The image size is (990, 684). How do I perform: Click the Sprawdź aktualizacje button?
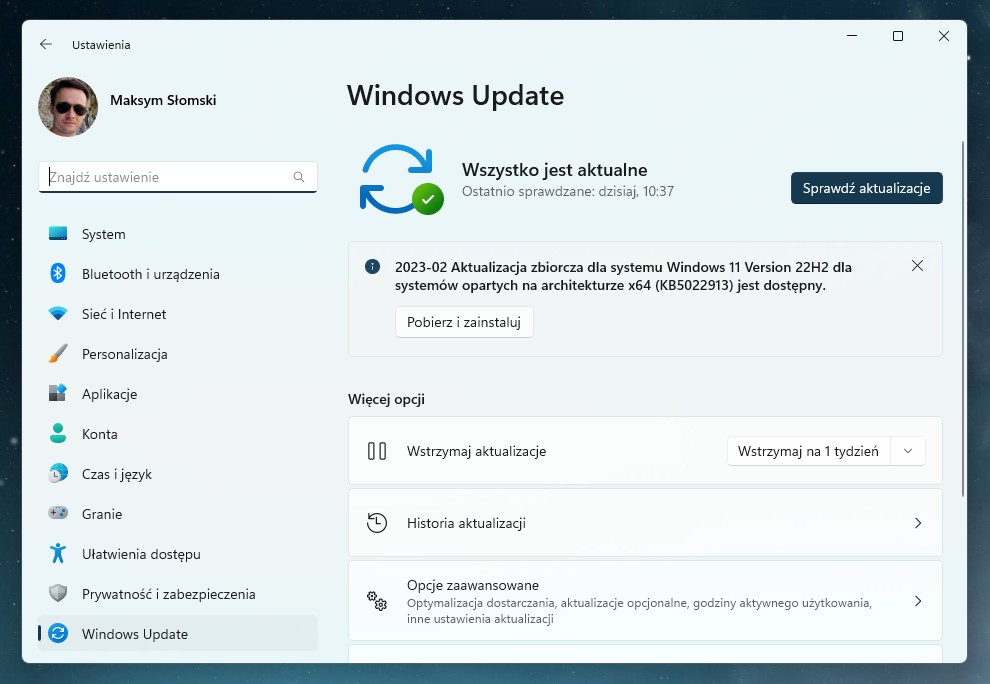[866, 188]
